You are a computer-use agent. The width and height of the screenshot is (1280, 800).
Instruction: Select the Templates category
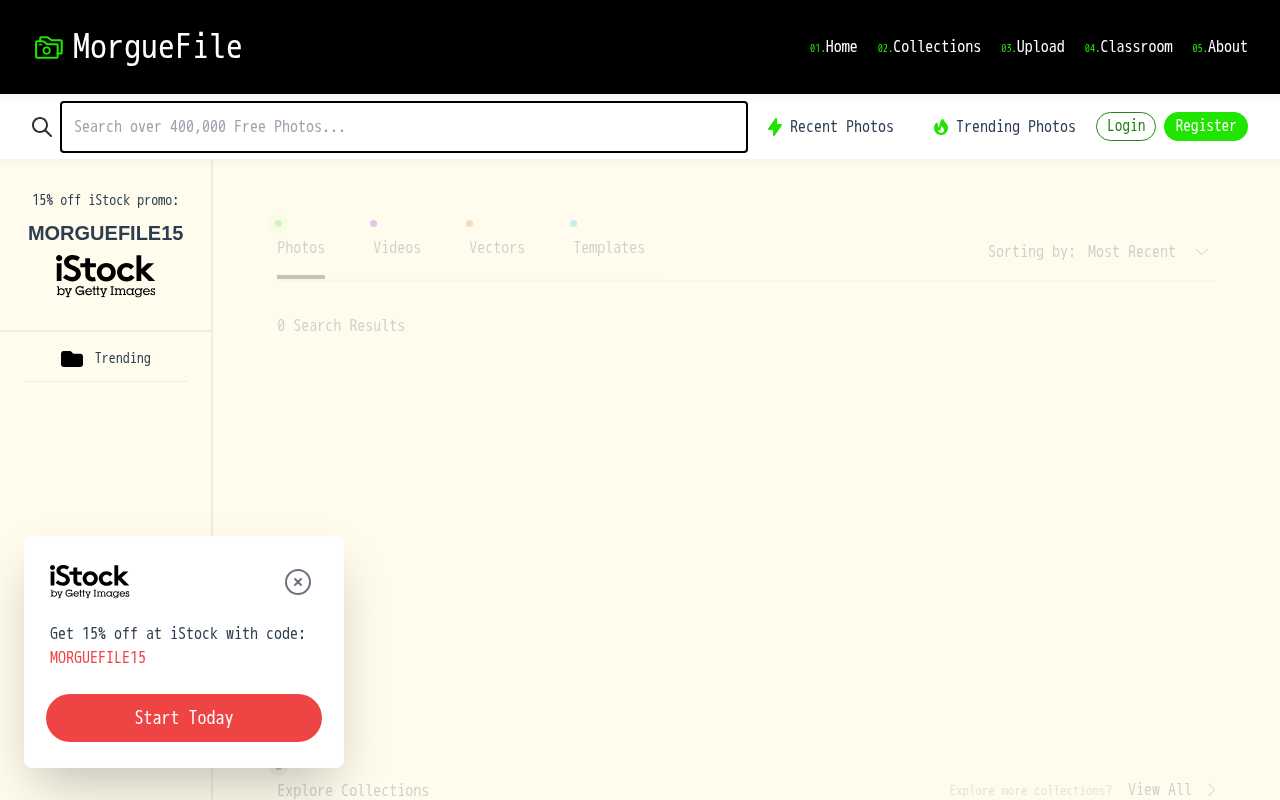[x=609, y=248]
